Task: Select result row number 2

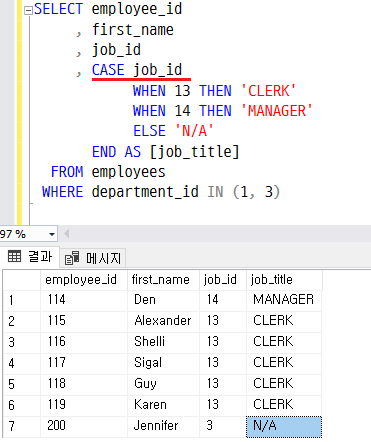Action: (x=22, y=321)
